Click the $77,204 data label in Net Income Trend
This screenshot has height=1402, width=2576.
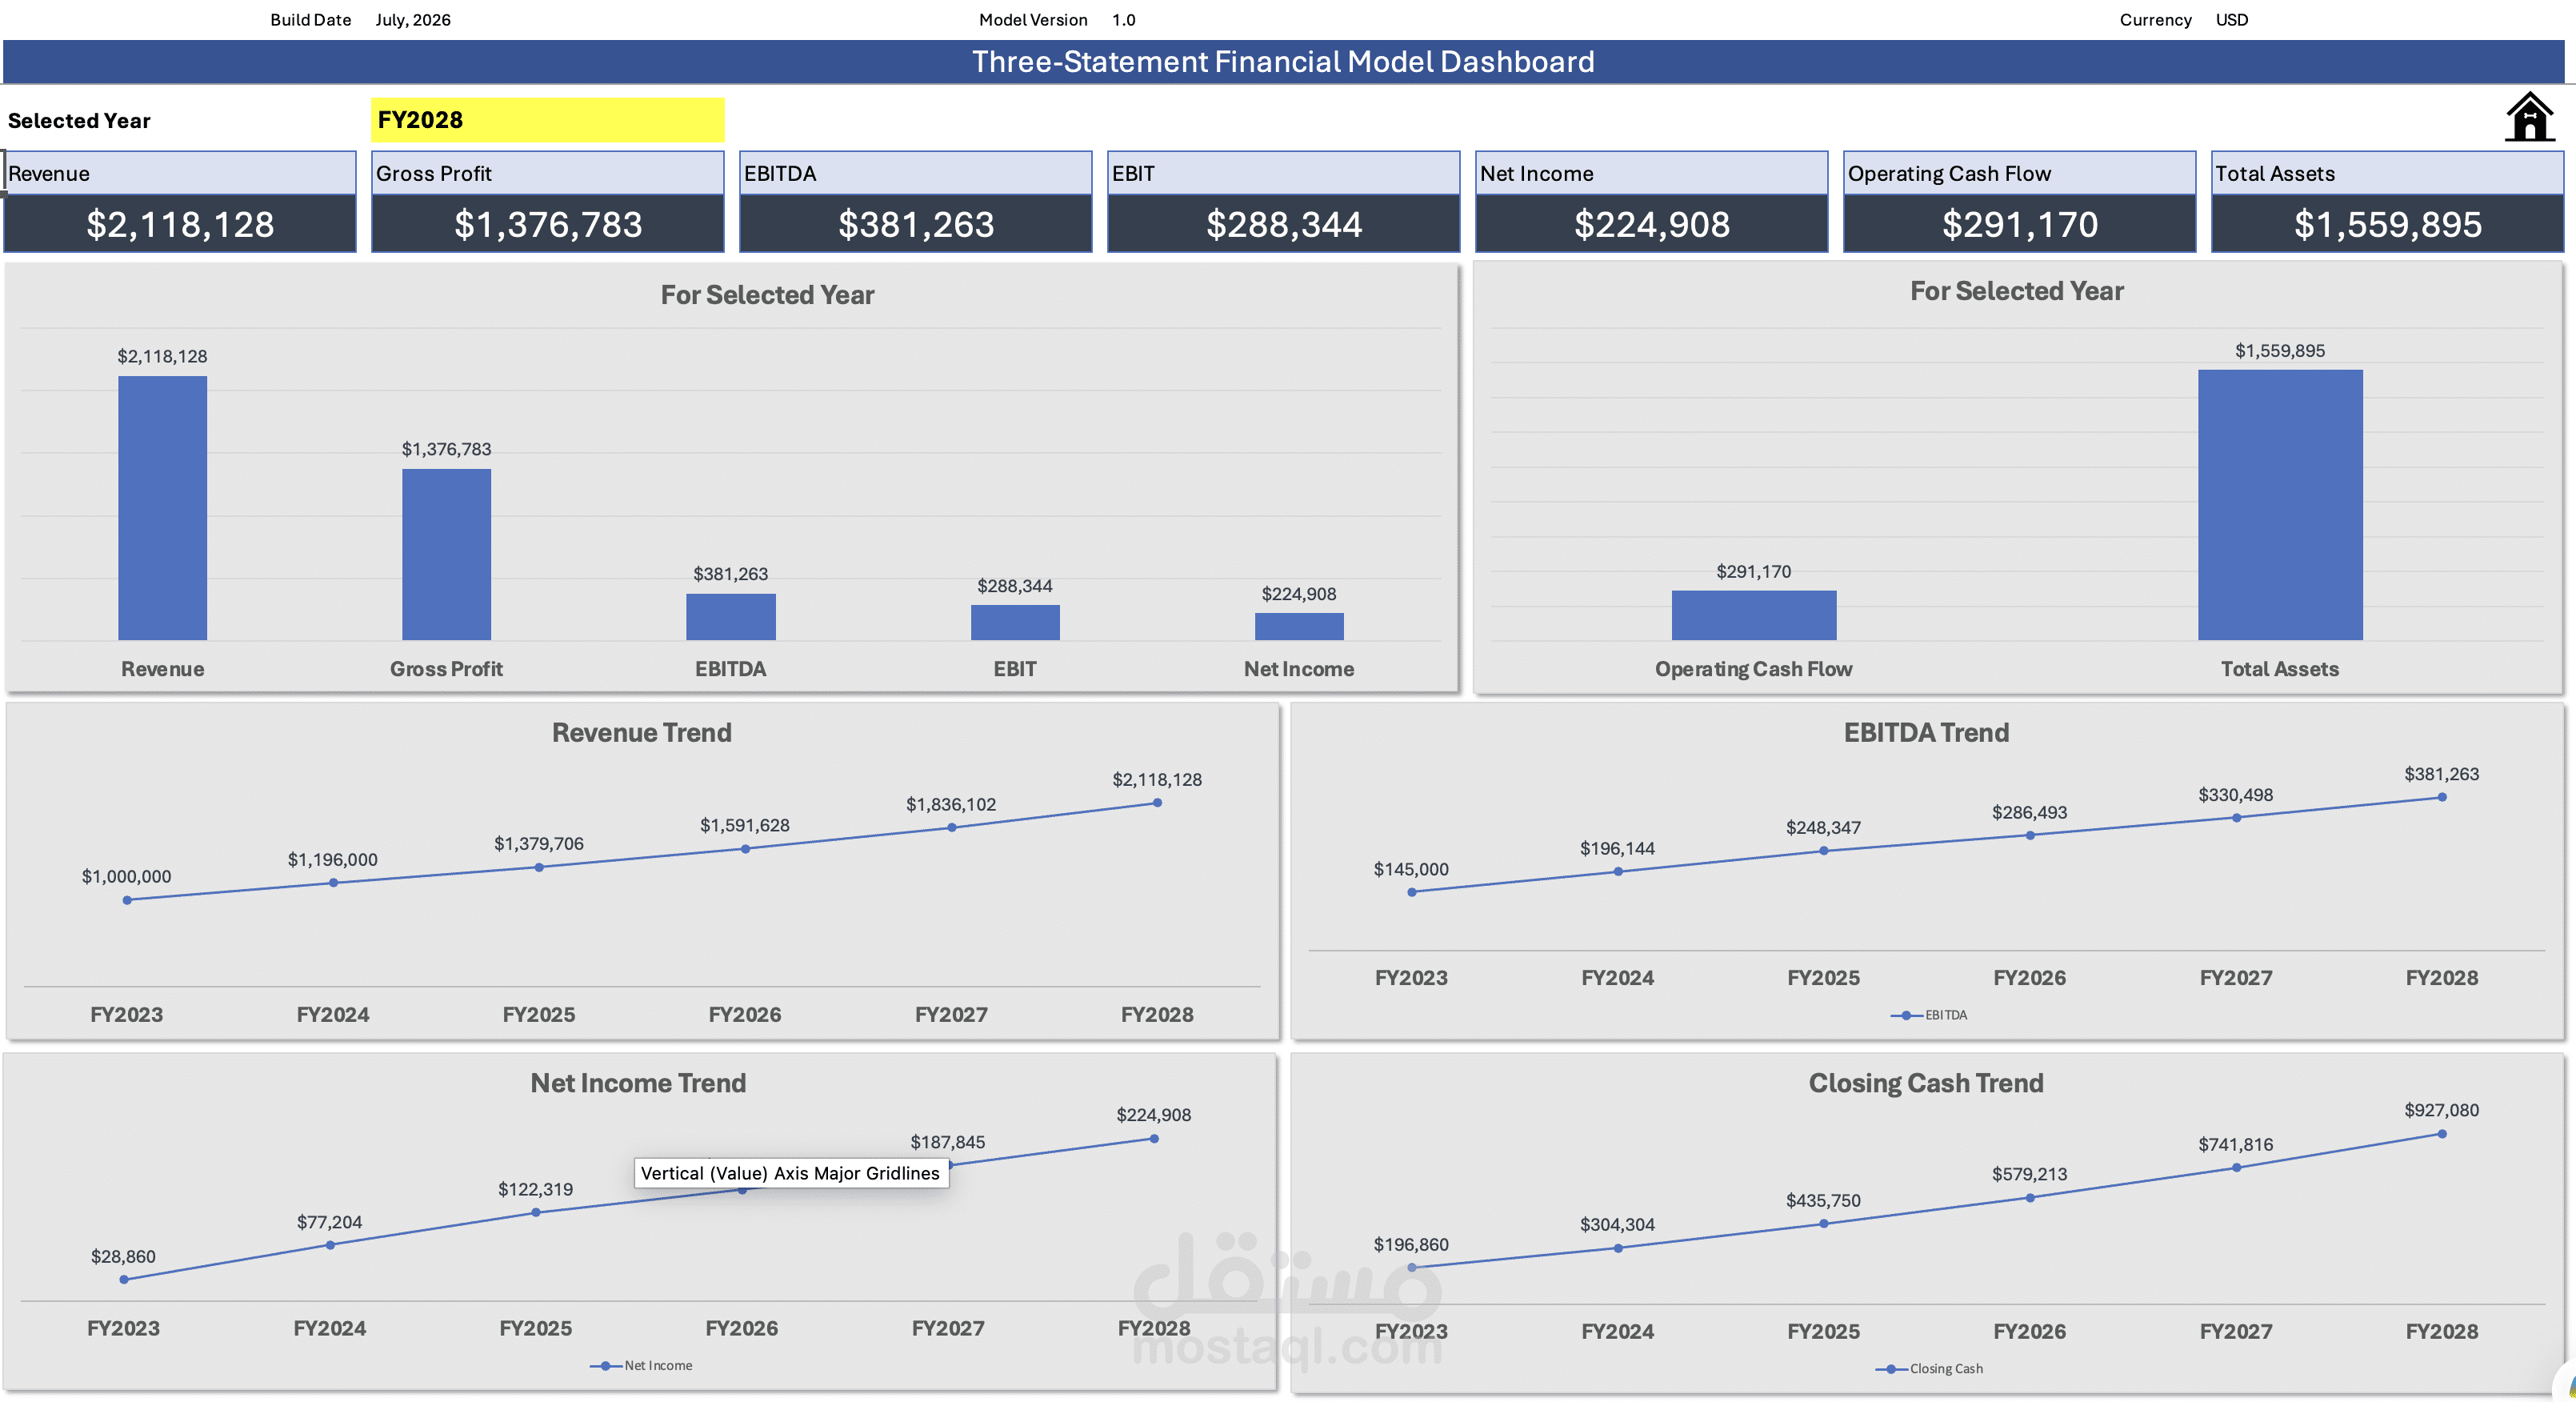coord(329,1223)
